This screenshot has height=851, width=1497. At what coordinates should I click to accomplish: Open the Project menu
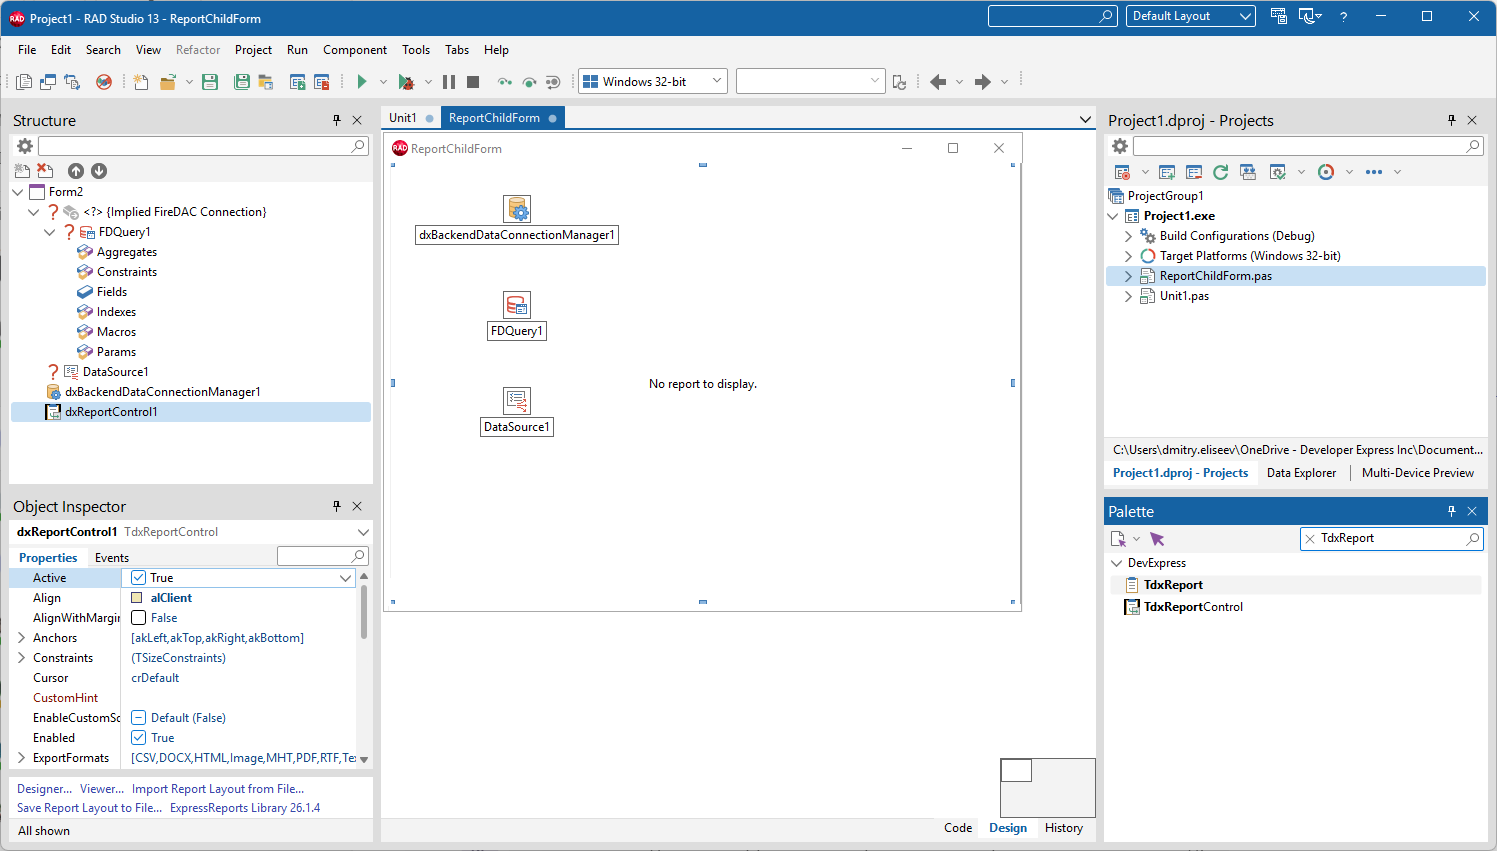[x=253, y=50]
